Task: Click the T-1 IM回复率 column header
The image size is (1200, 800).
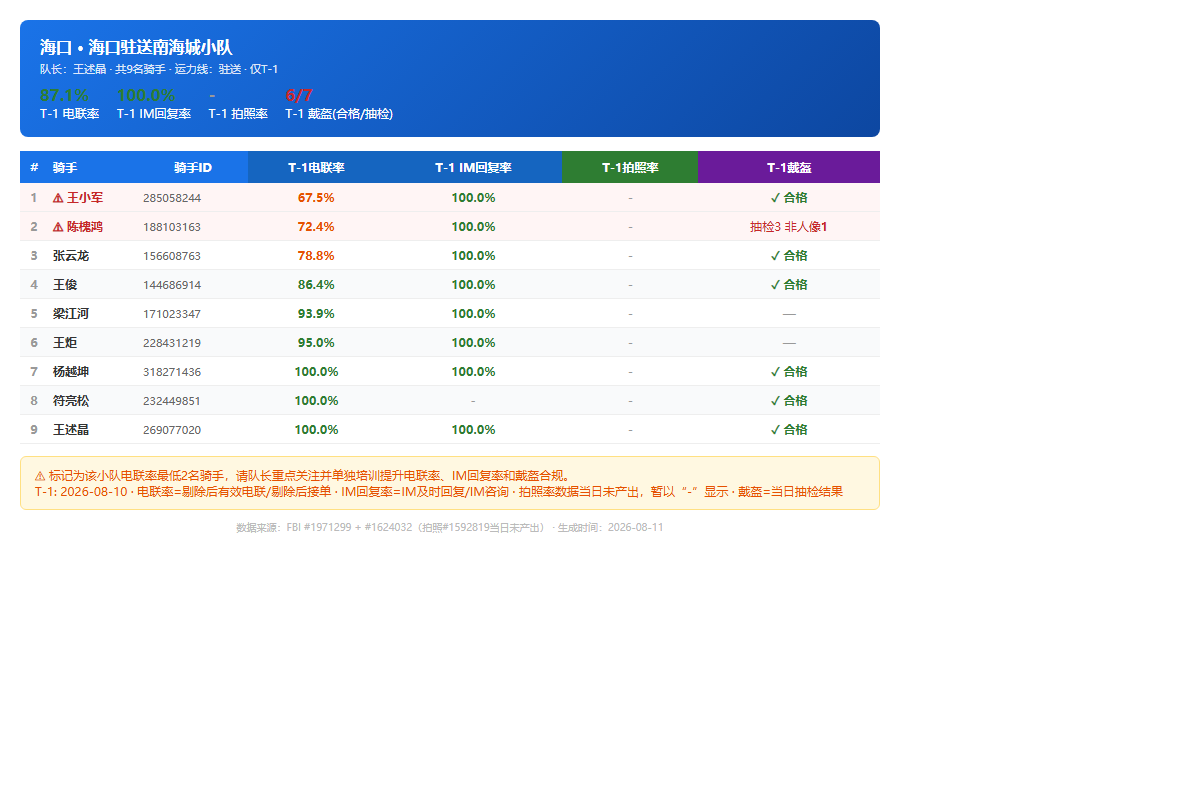Action: [473, 167]
